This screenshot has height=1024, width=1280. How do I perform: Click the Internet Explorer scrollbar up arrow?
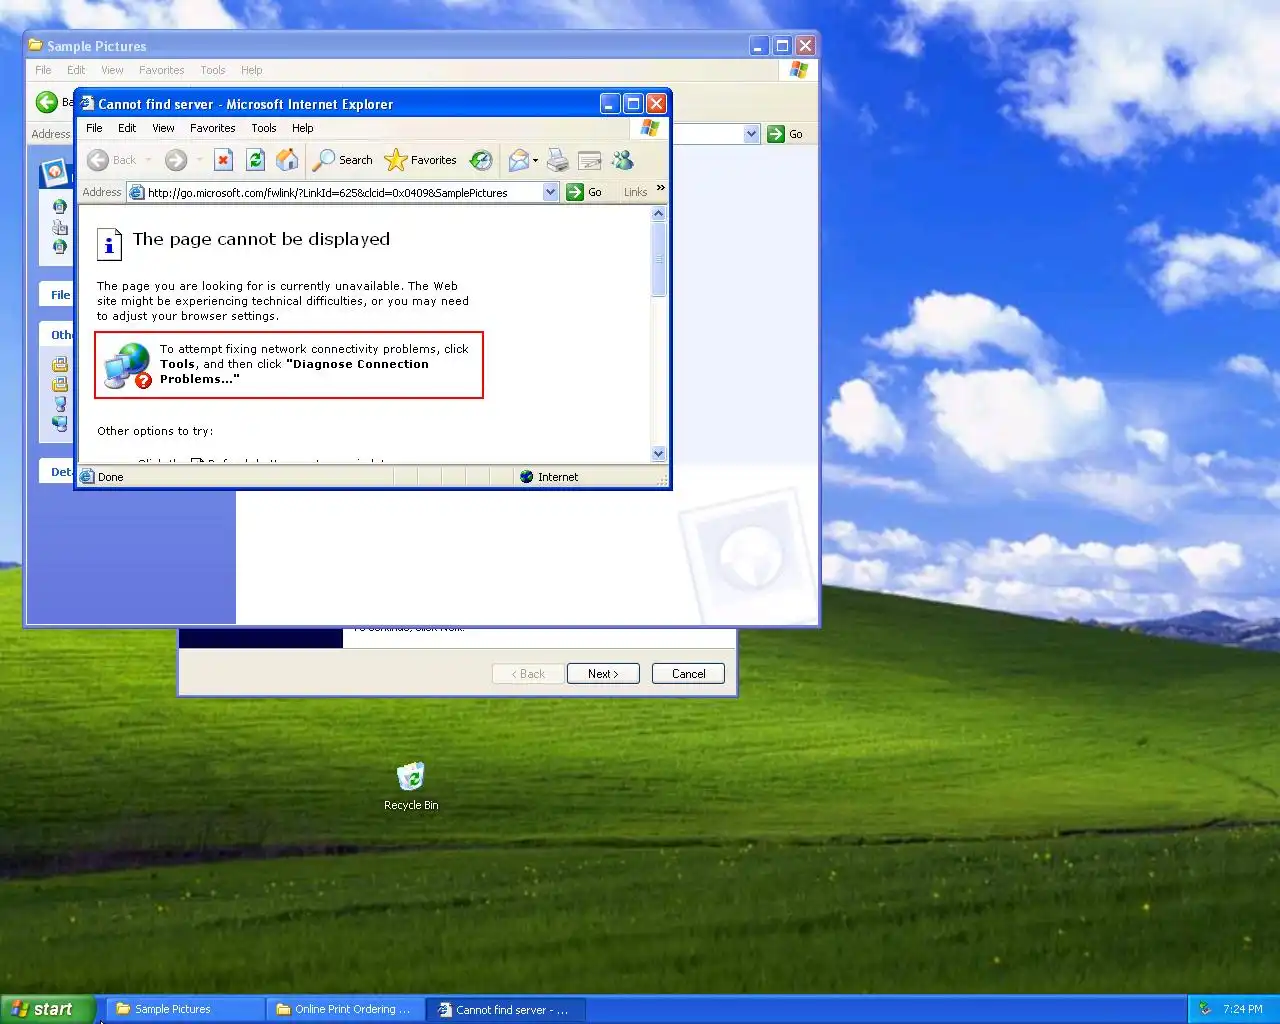pyautogui.click(x=658, y=213)
